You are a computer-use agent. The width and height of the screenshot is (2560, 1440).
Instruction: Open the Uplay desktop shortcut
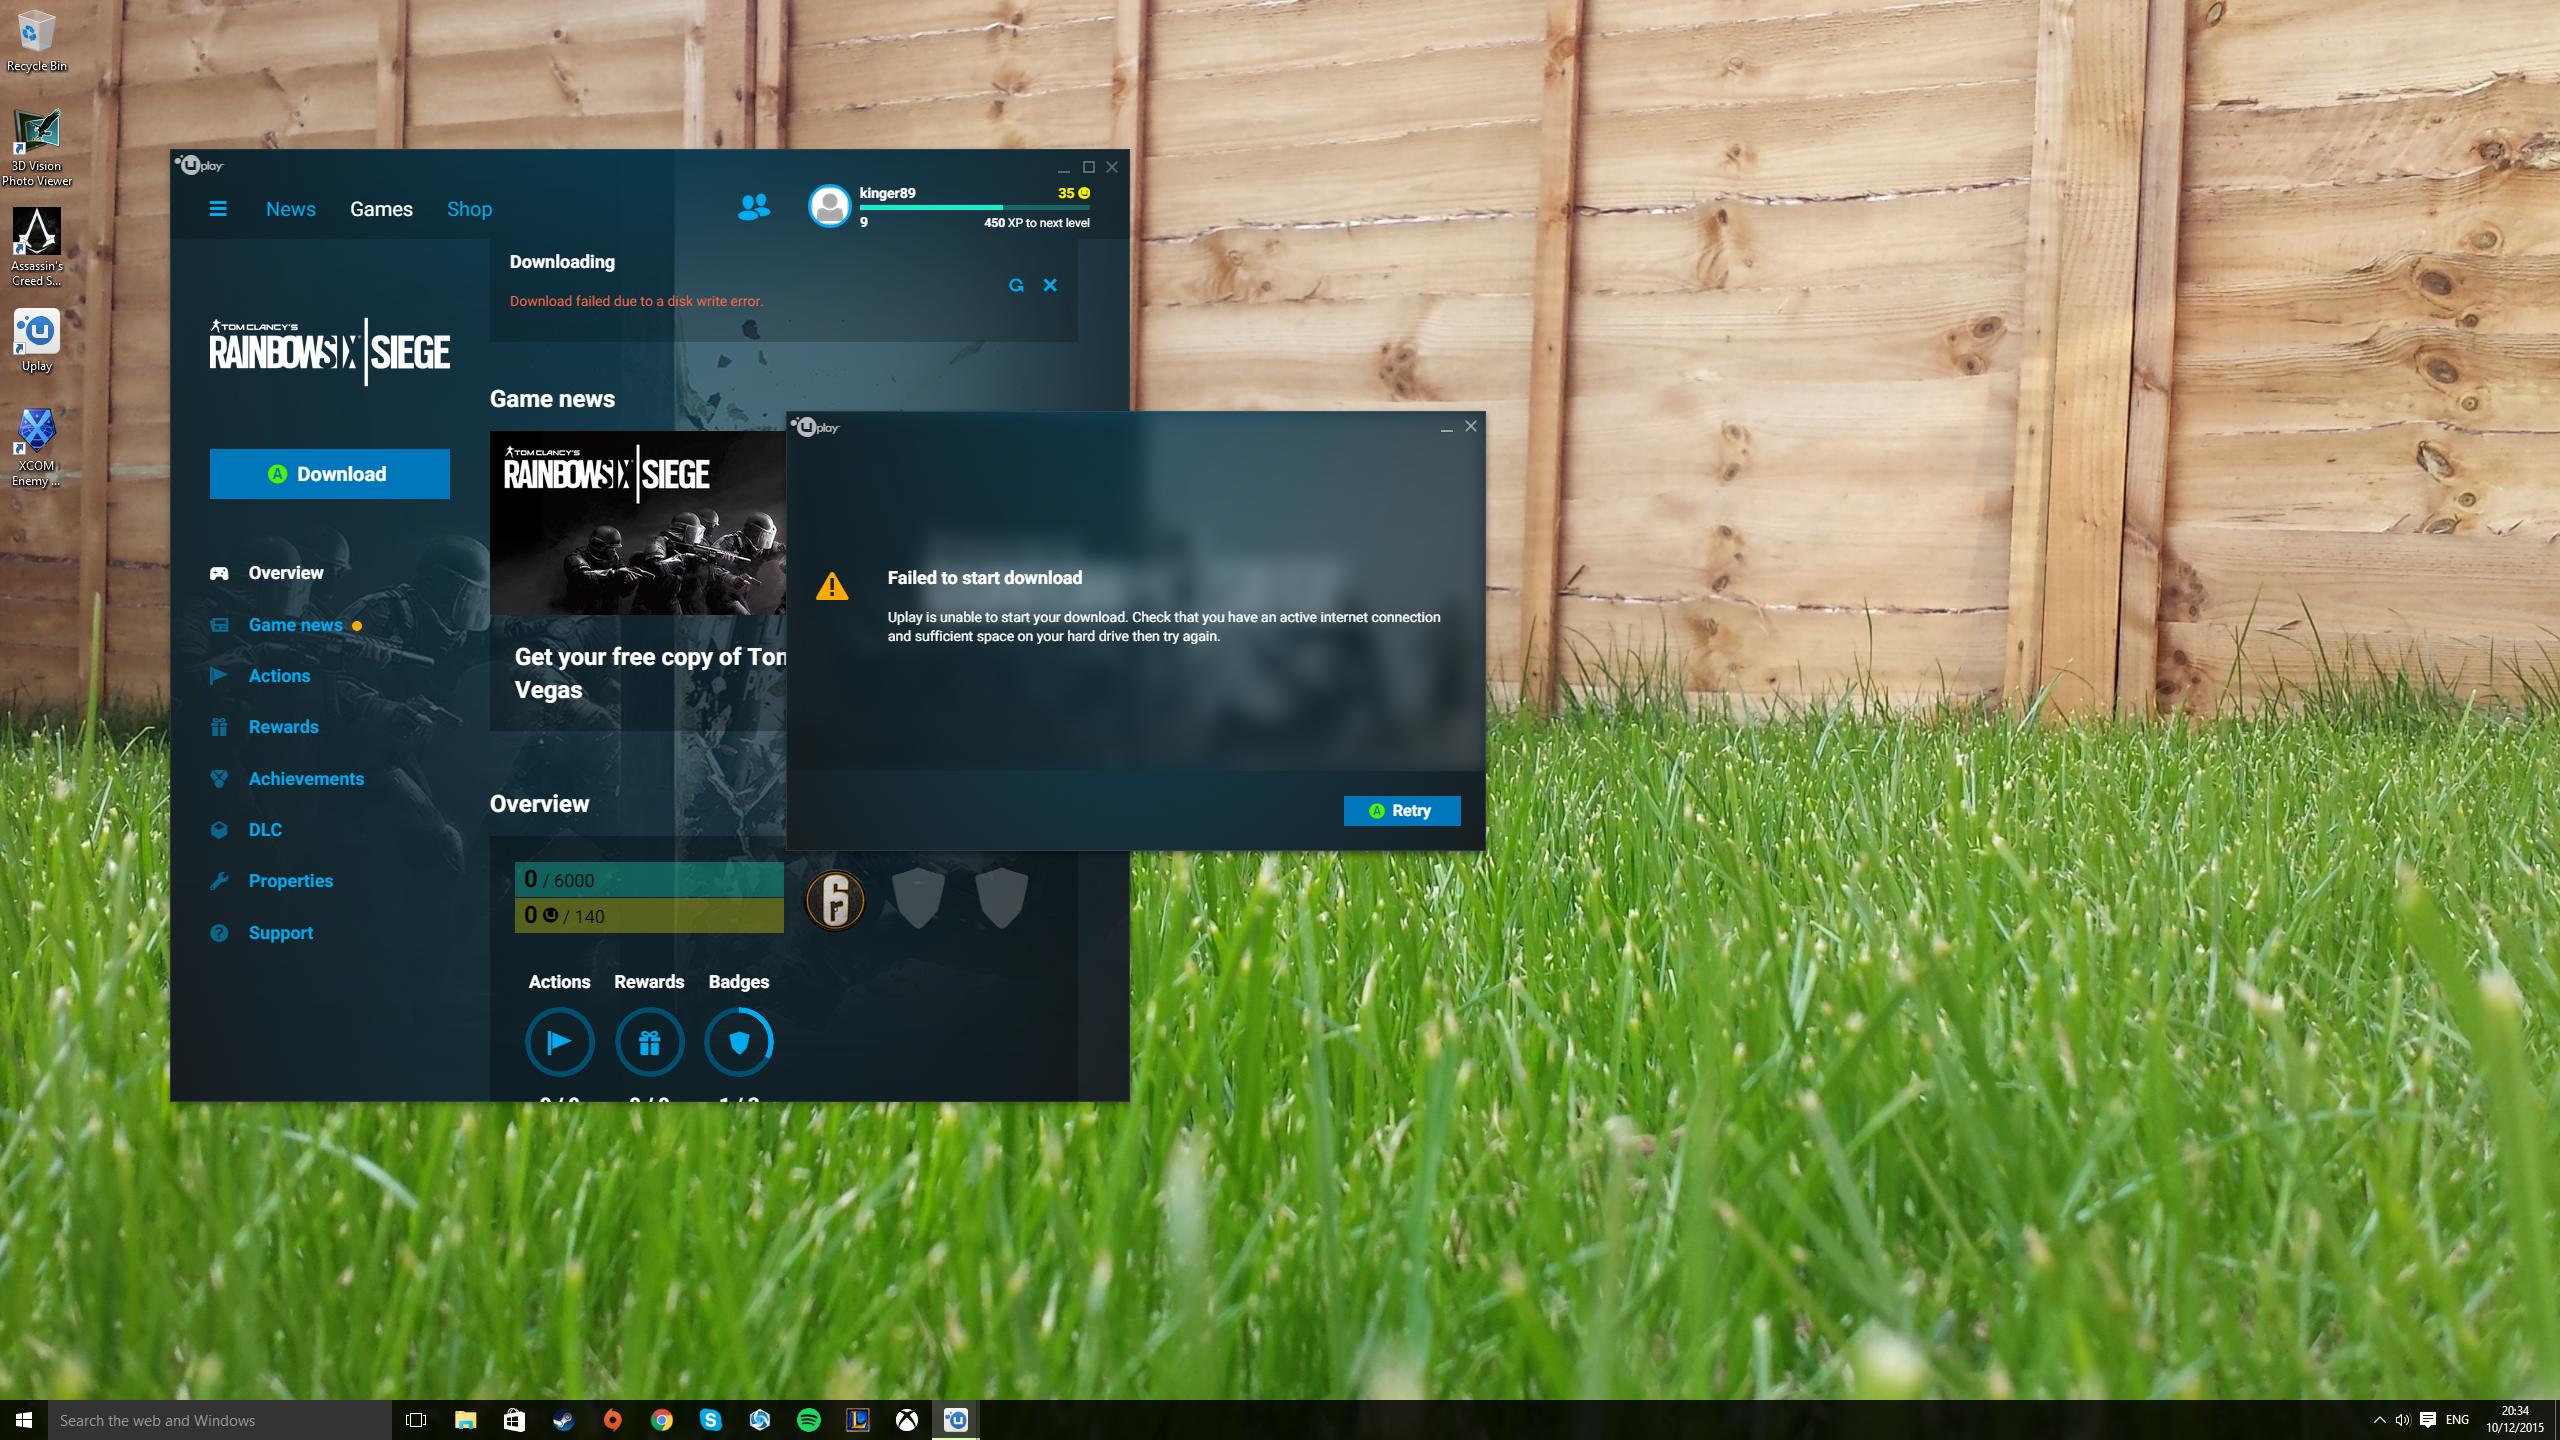37,341
